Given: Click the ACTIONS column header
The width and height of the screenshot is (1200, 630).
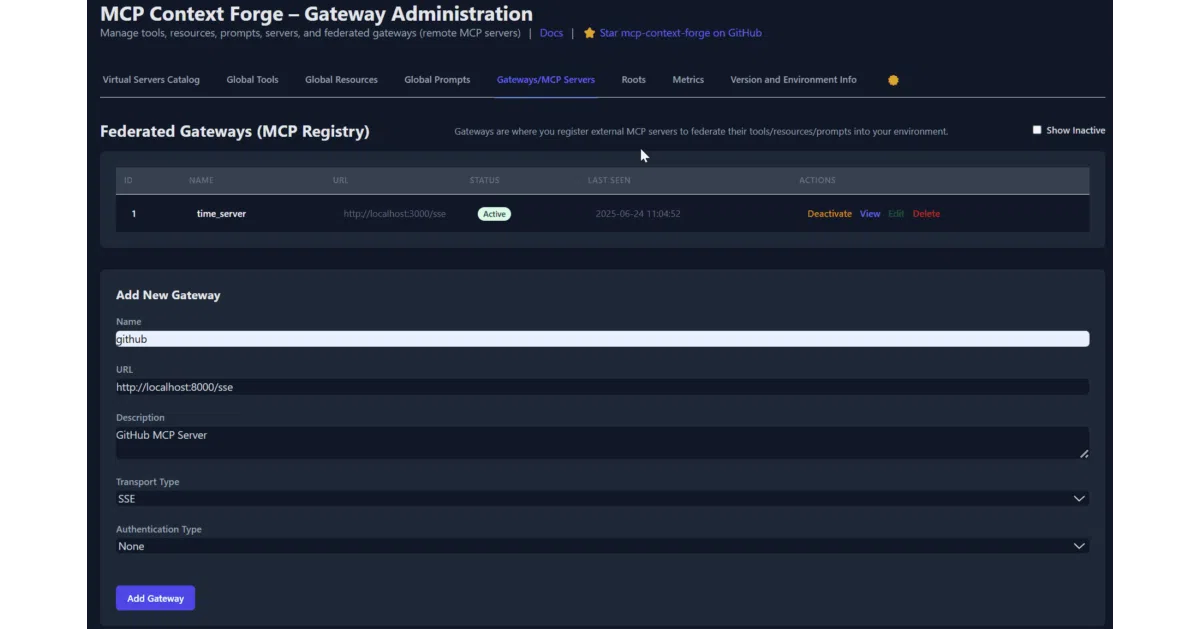Looking at the screenshot, I should 817,181.
